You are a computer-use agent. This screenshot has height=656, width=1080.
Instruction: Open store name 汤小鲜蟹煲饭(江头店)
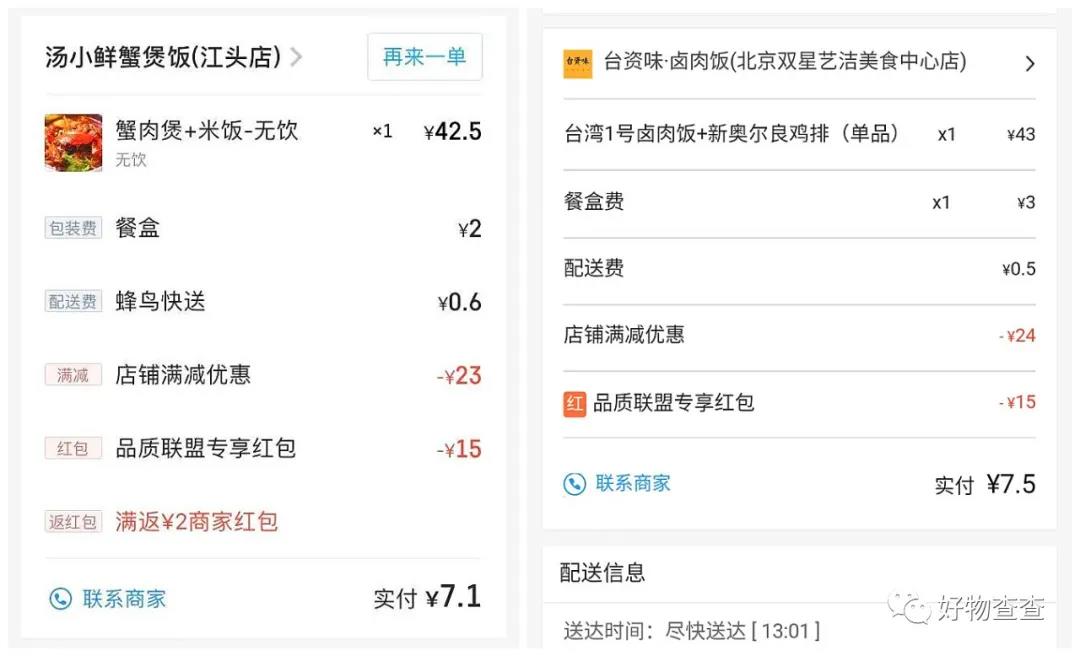tap(163, 57)
